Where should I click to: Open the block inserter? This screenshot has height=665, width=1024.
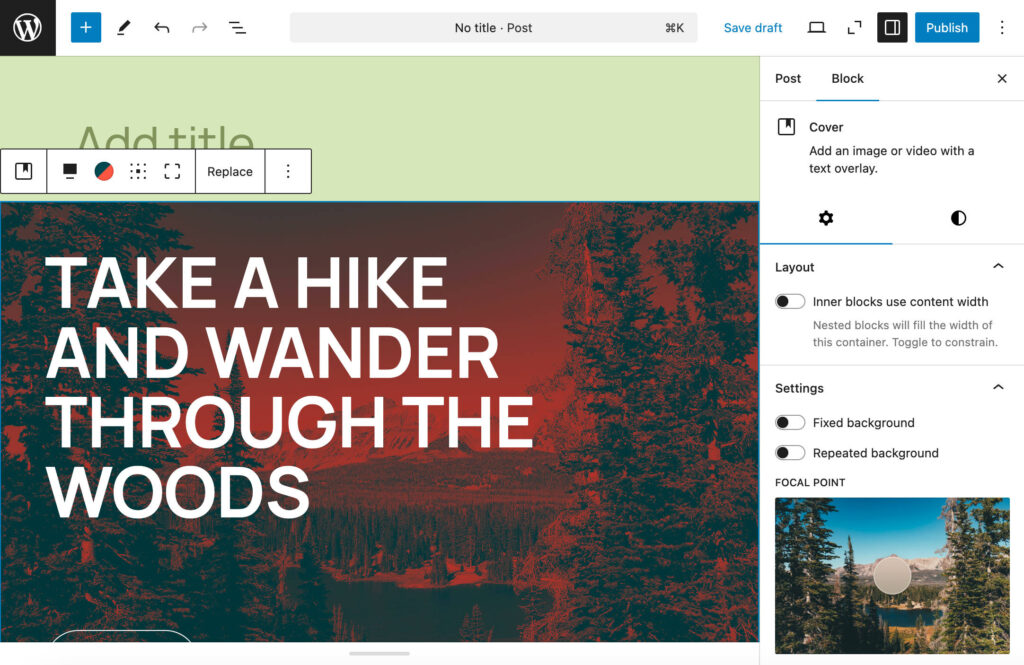(x=85, y=27)
